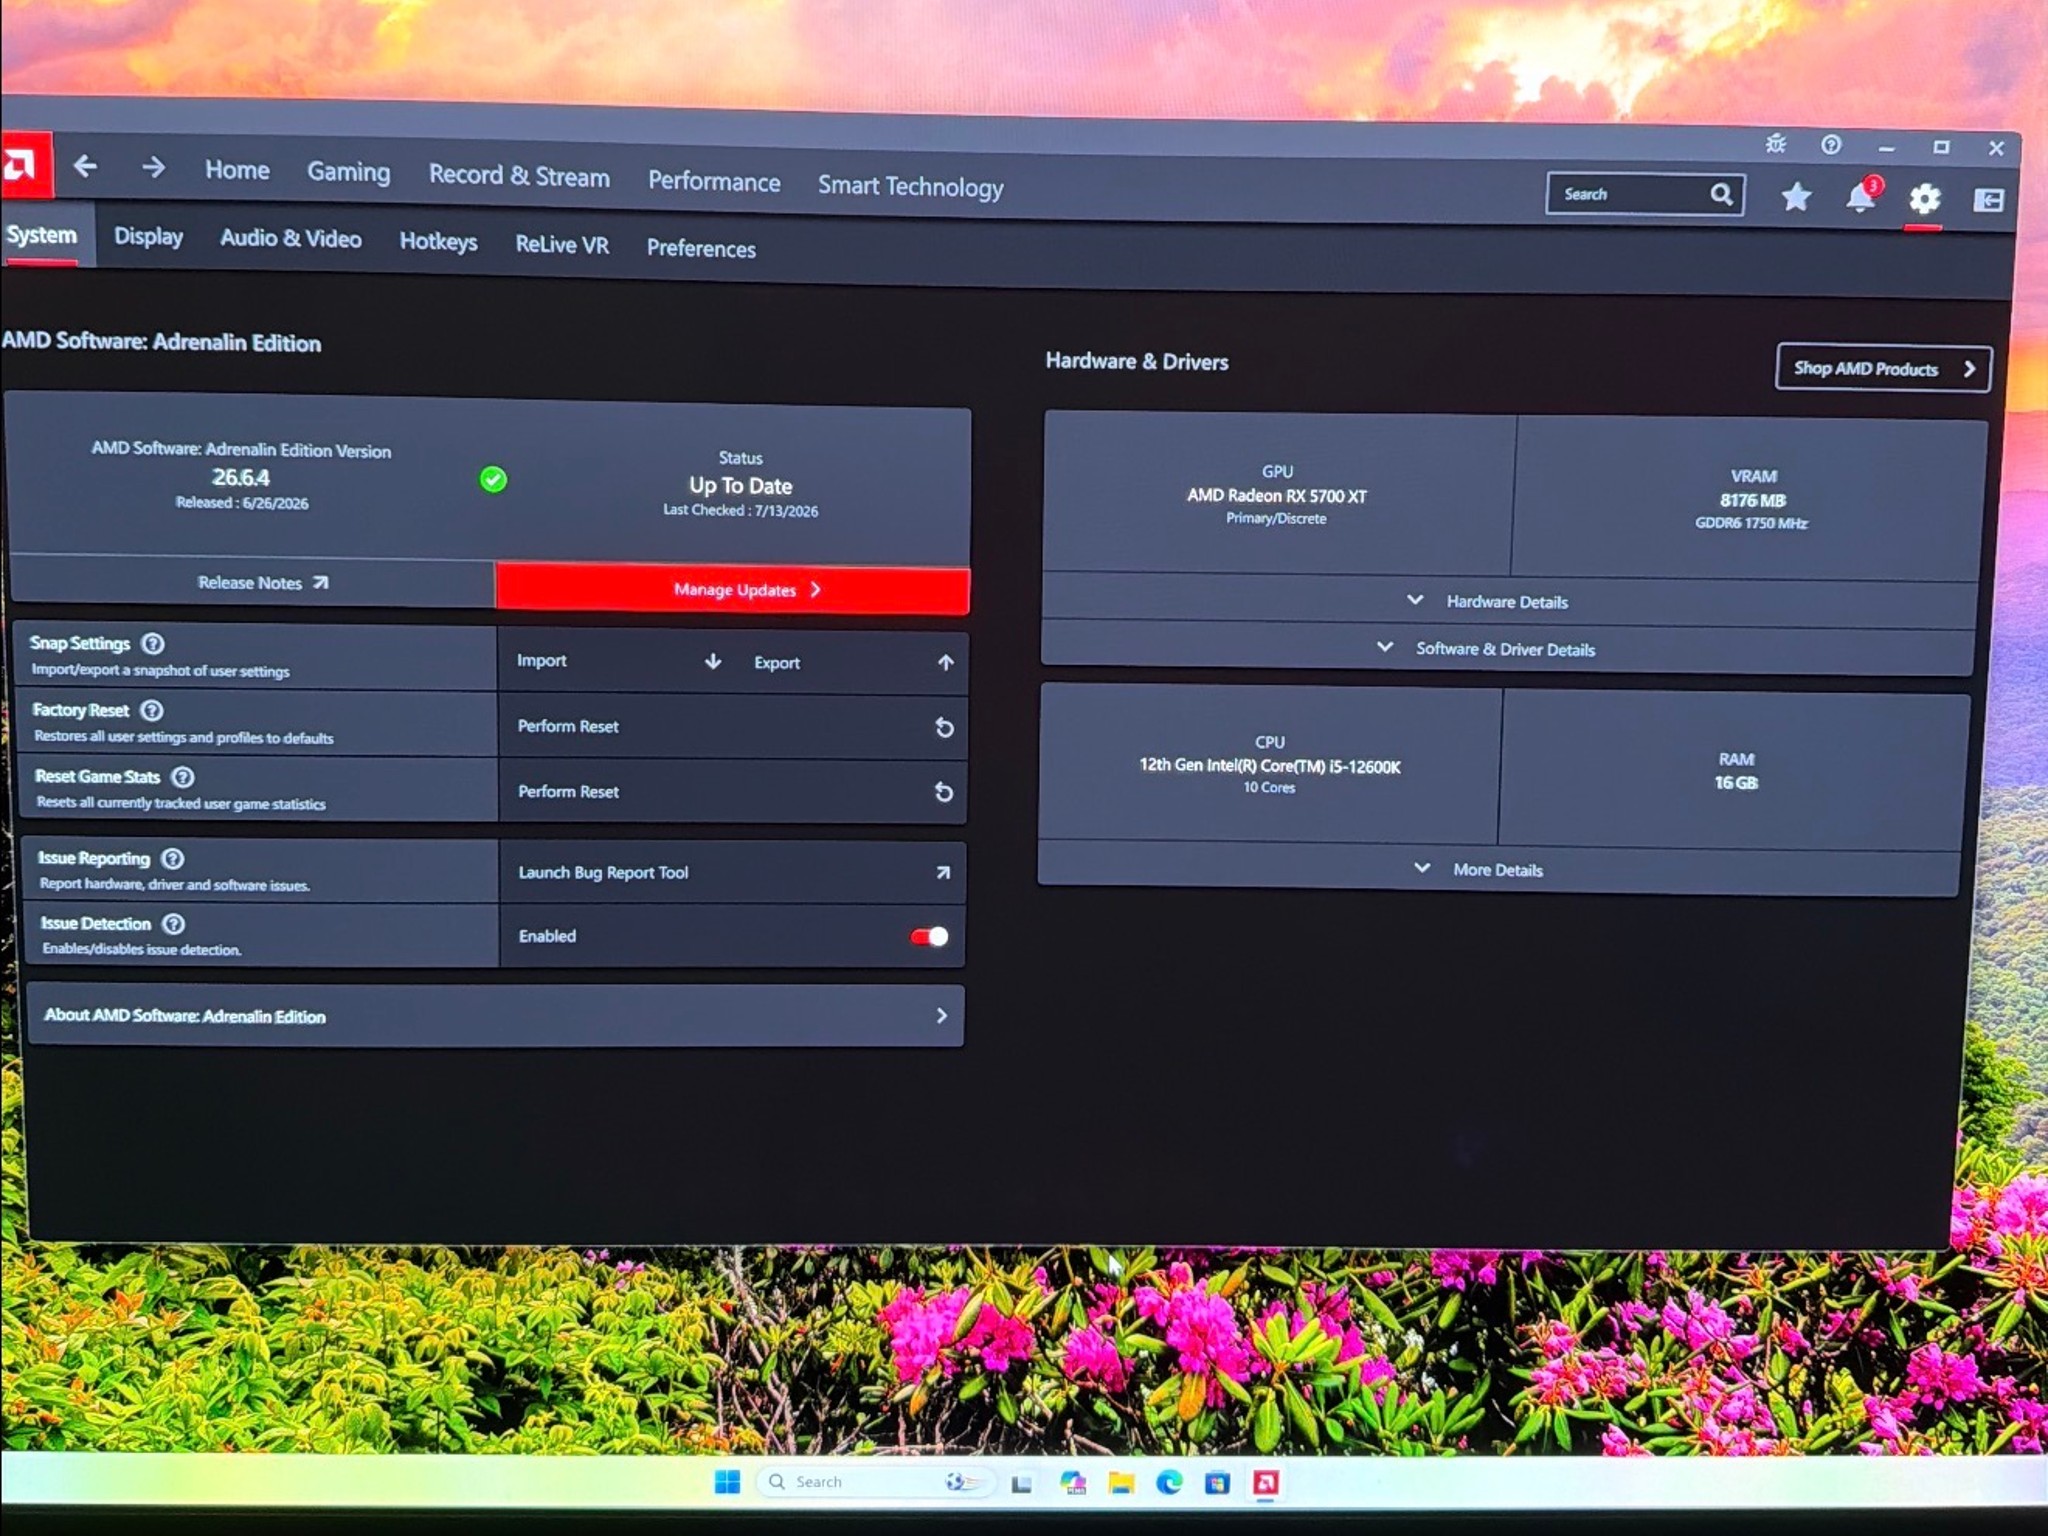Screen dimensions: 2048x1536
Task: Switch to the Display tab
Action: (148, 237)
